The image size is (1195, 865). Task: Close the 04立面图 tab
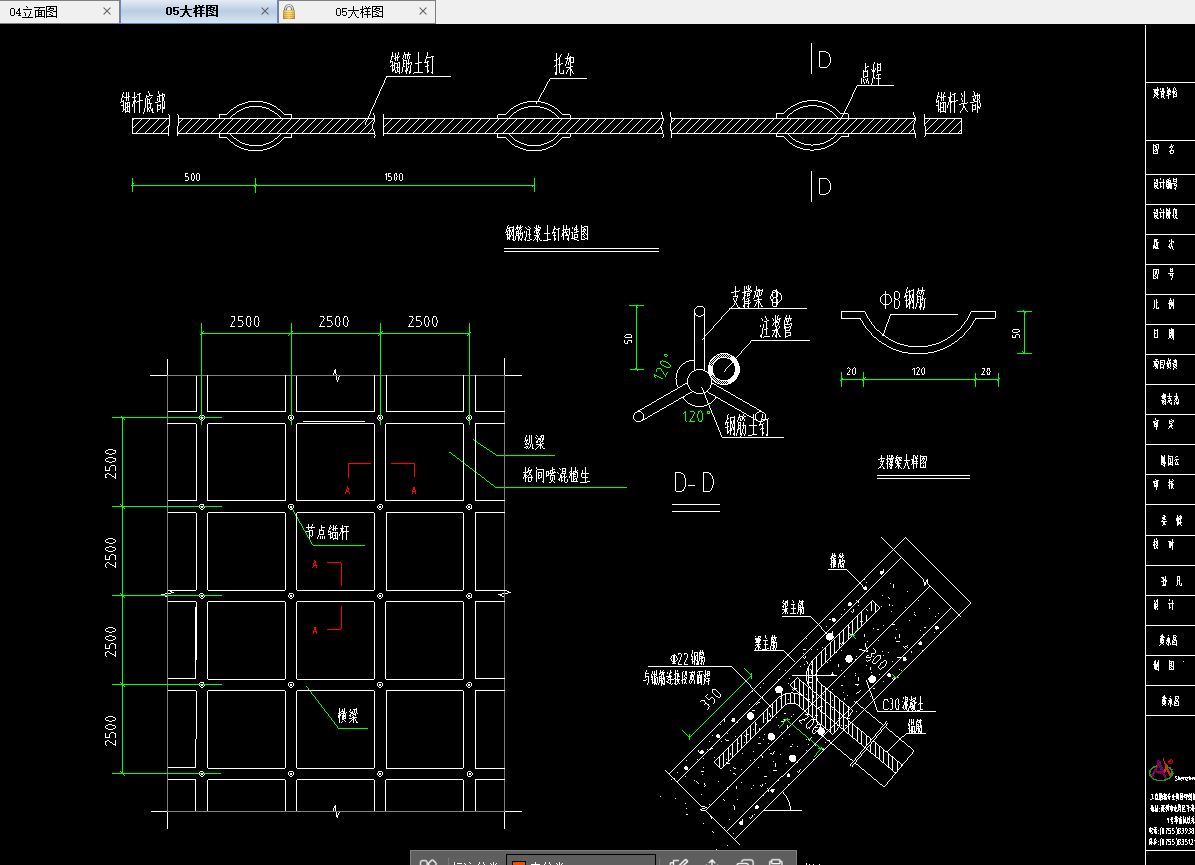(x=107, y=11)
